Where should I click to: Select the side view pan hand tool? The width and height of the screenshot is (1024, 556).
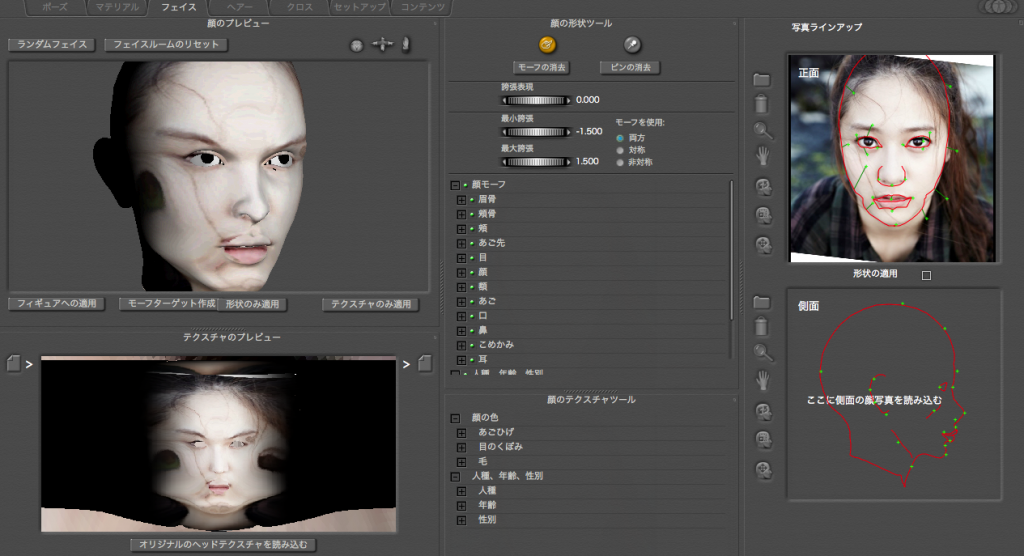[x=763, y=380]
